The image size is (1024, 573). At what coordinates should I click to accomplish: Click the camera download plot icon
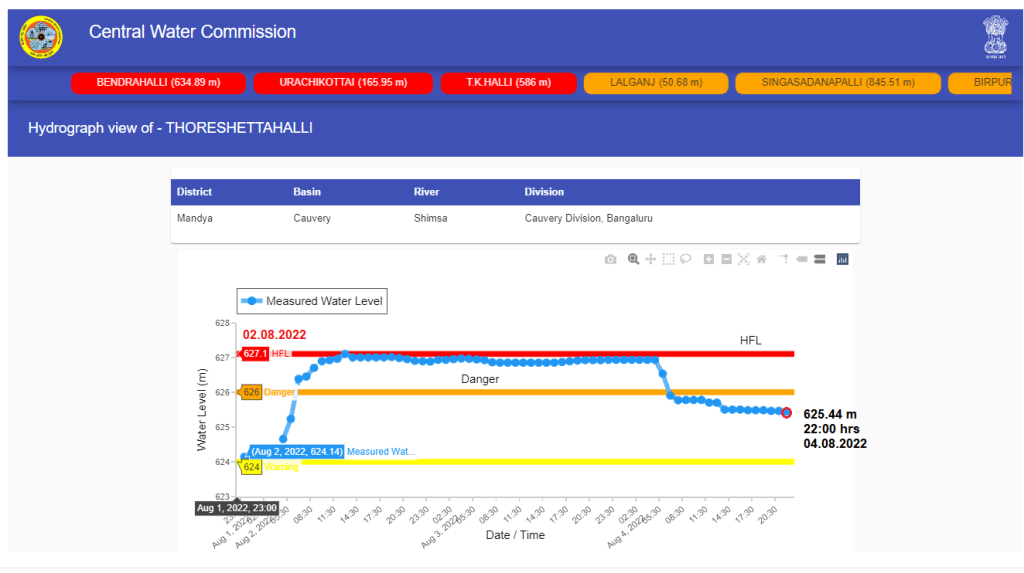point(610,259)
